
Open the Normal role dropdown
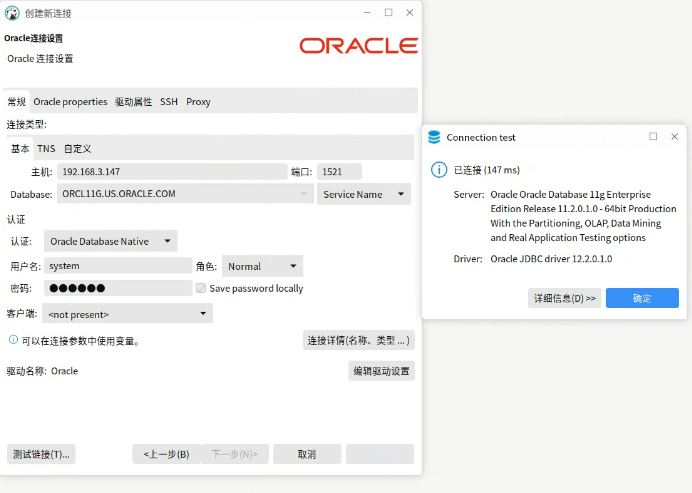(262, 266)
